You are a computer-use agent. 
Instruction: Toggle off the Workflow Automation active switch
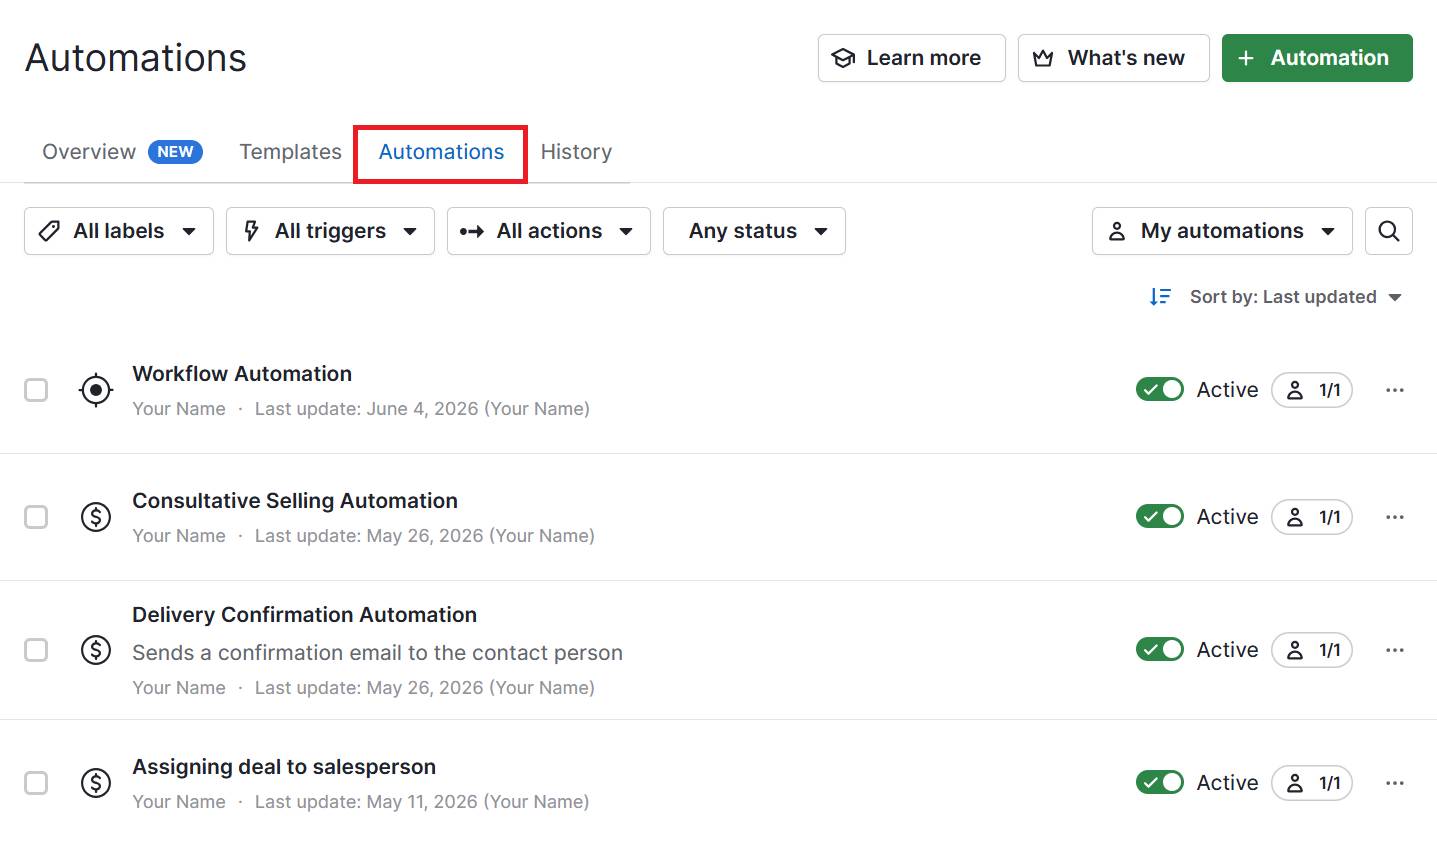[1160, 390]
